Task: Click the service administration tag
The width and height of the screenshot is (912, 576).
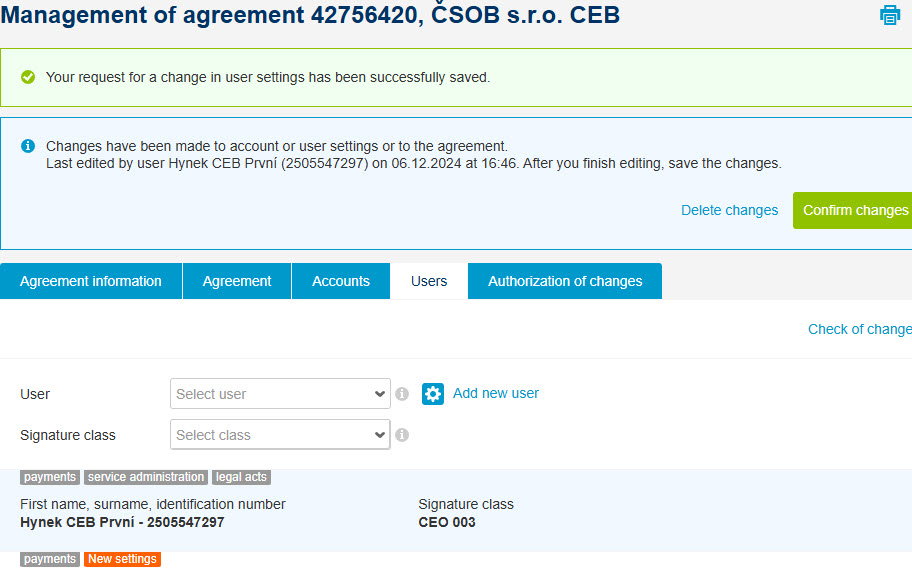Action: pos(146,477)
